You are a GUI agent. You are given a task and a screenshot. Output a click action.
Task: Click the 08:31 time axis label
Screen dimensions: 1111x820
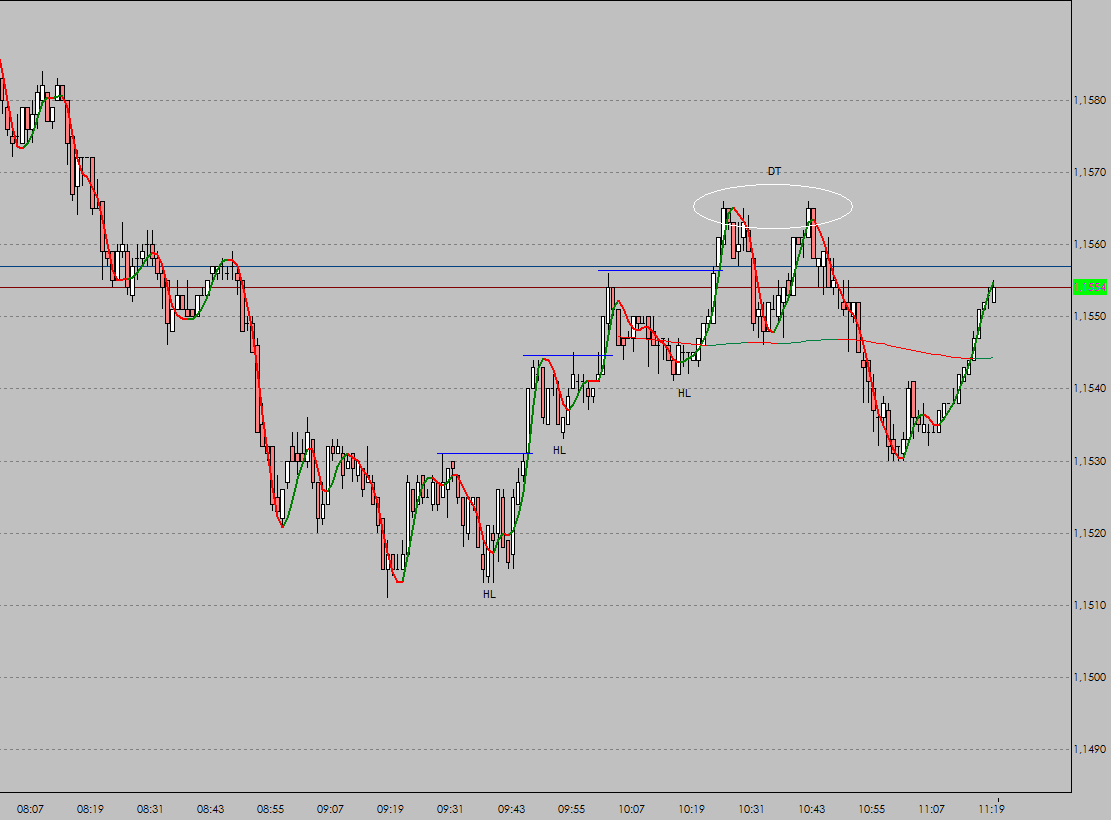point(150,809)
